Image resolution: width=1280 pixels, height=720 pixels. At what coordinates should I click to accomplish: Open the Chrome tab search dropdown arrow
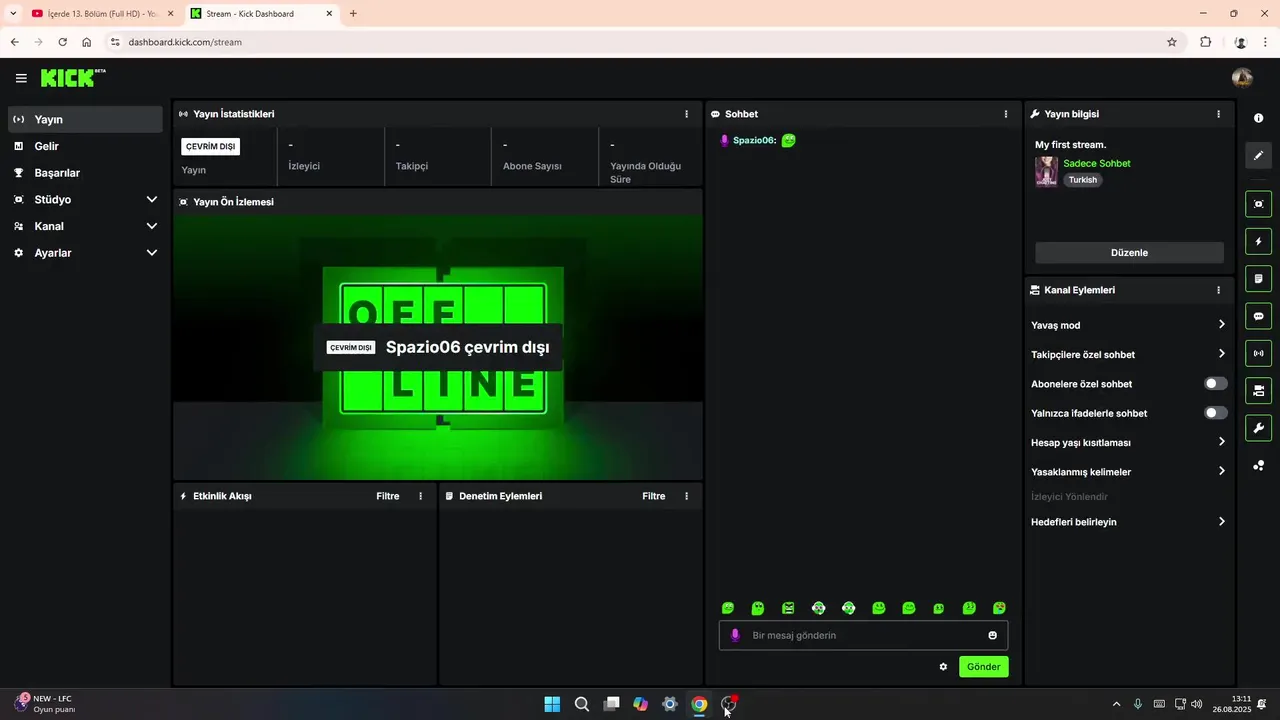[13, 13]
